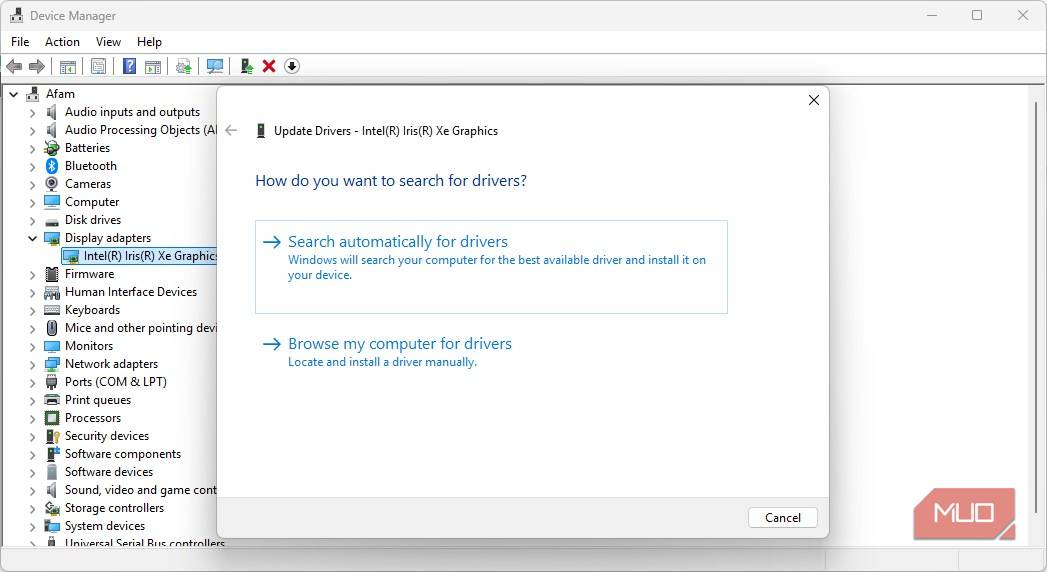Click the black down-arrow Disable device icon
This screenshot has width=1047, height=572.
[292, 66]
